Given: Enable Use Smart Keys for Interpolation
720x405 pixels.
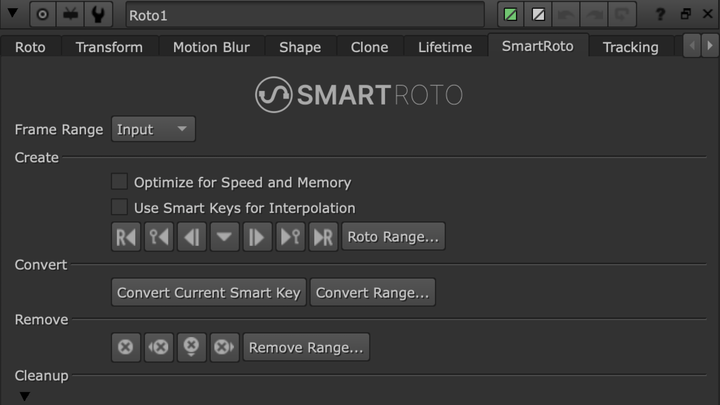Looking at the screenshot, I should (x=119, y=207).
